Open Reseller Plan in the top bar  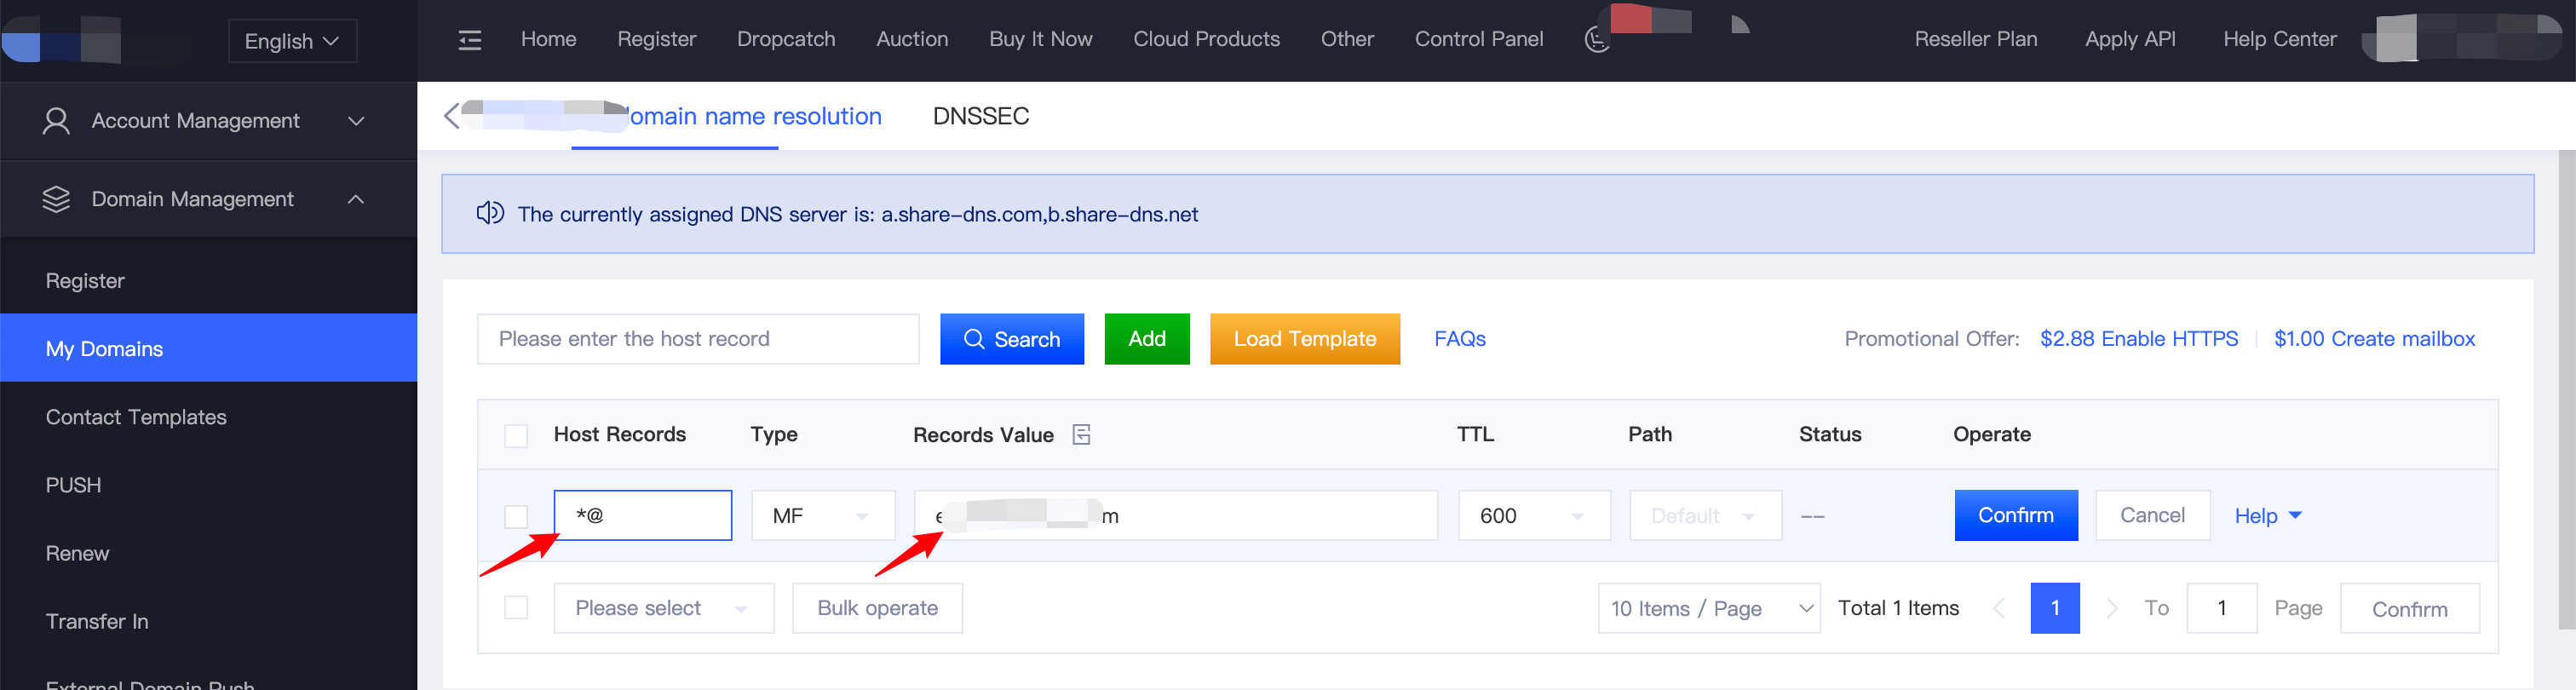(x=1975, y=40)
